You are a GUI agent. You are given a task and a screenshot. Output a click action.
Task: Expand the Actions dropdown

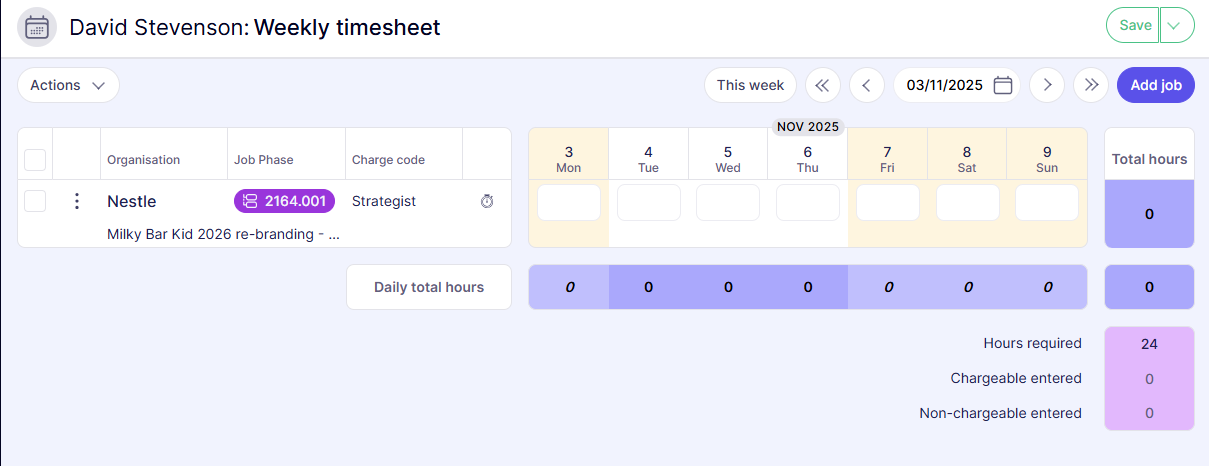coord(68,85)
